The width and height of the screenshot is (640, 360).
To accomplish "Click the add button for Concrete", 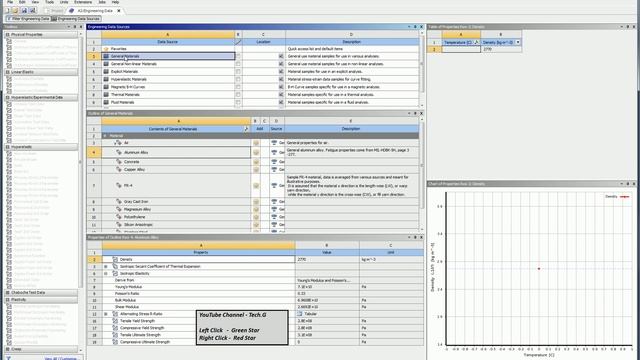I will coord(256,162).
